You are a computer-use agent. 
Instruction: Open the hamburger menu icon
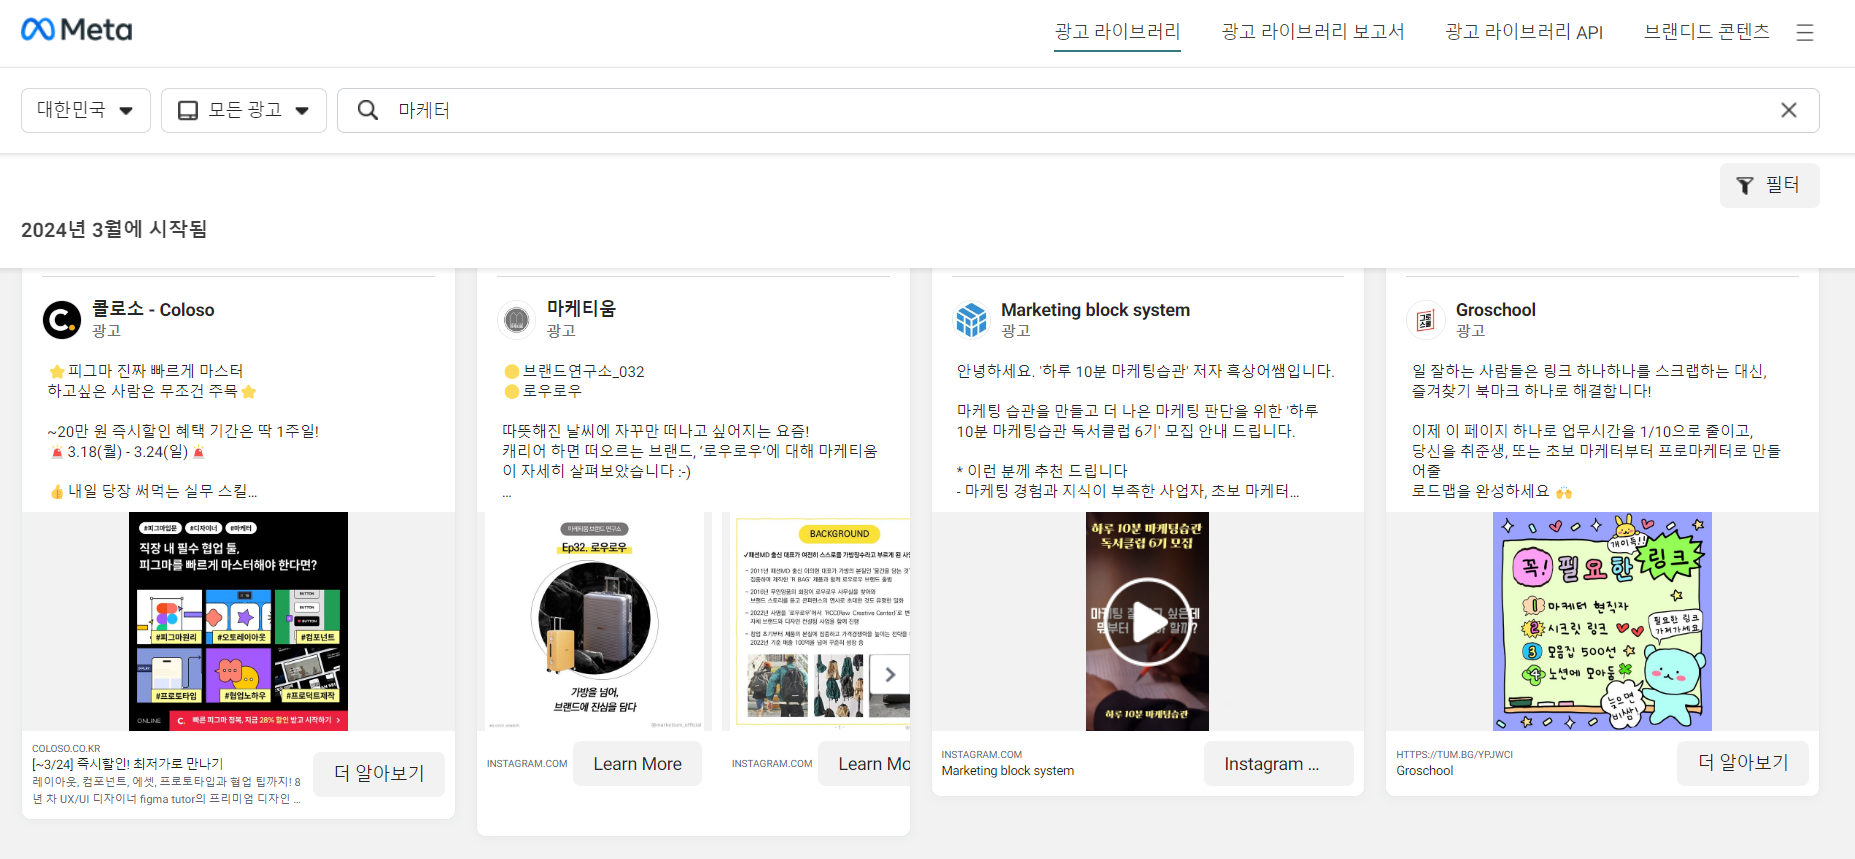coord(1804,33)
